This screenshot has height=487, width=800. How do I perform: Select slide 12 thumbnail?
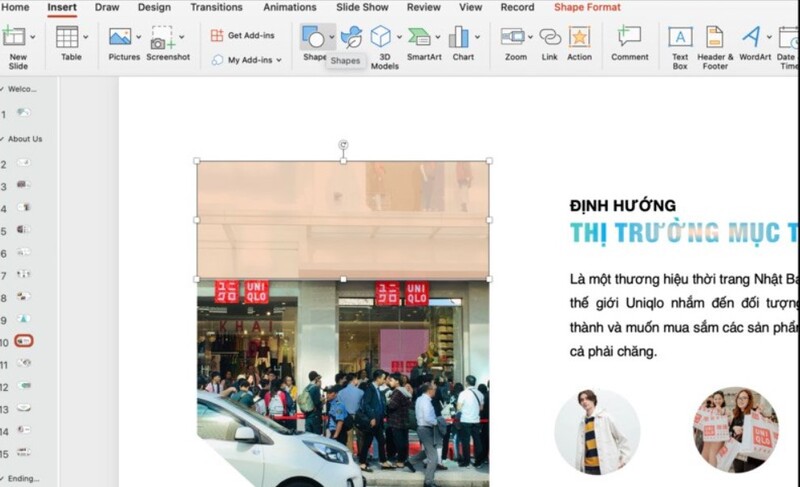[23, 386]
